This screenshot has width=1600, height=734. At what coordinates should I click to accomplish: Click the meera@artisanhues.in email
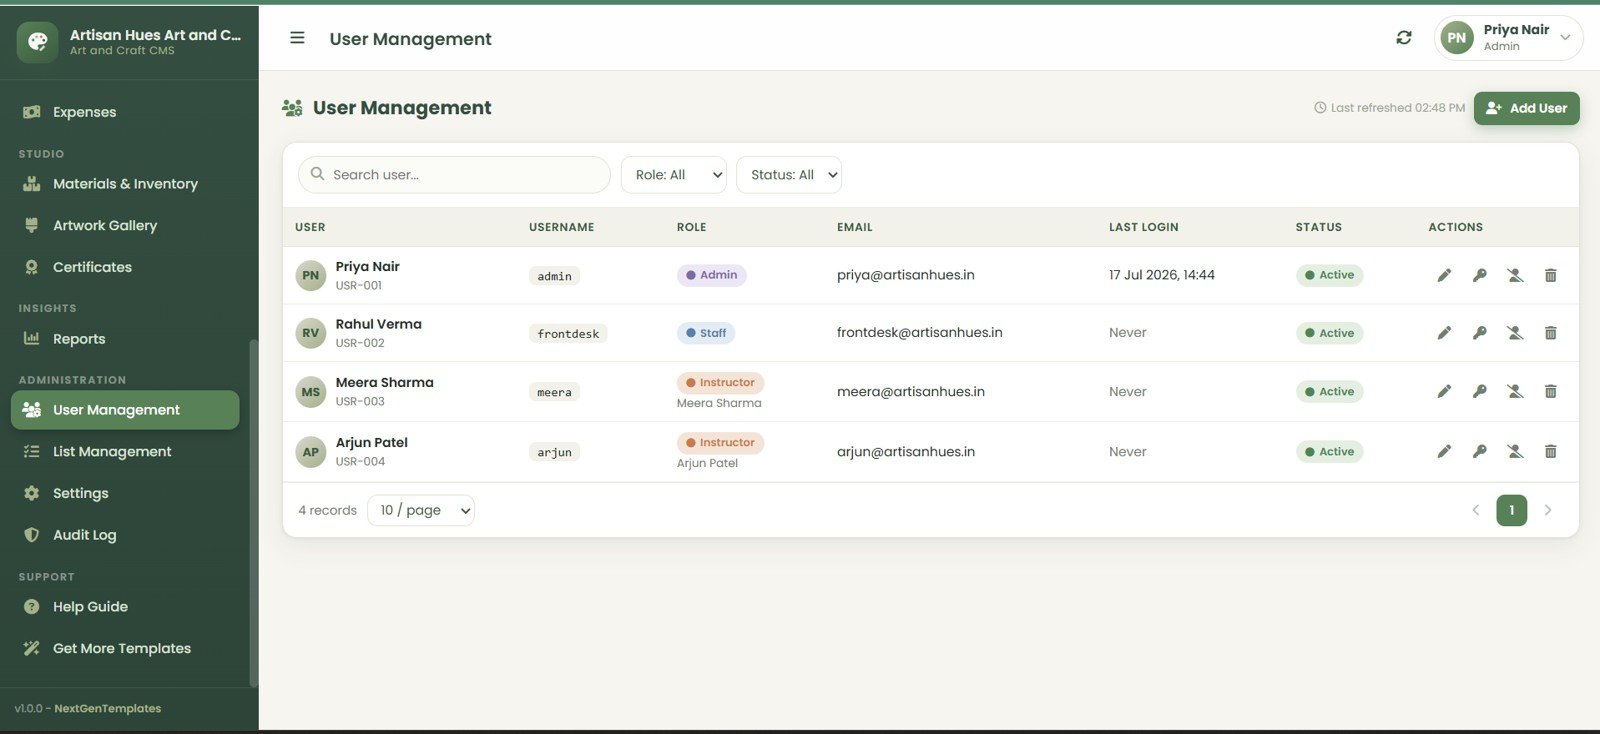pyautogui.click(x=911, y=392)
